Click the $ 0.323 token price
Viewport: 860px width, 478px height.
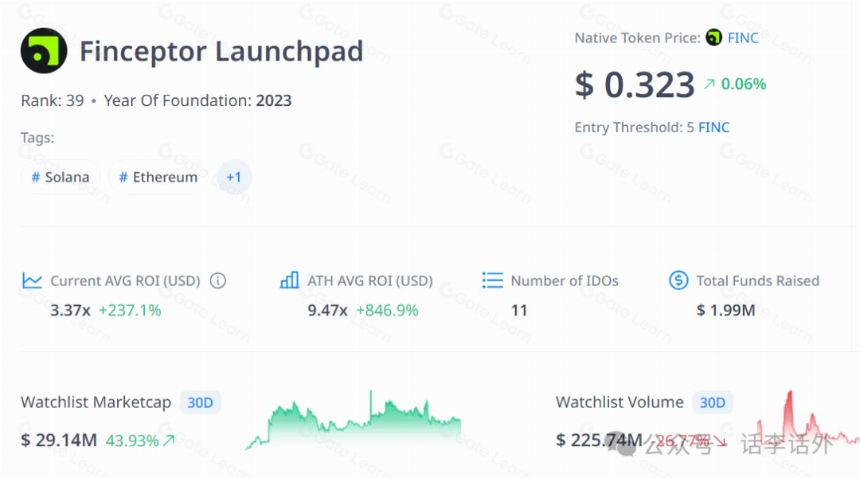pyautogui.click(x=635, y=85)
